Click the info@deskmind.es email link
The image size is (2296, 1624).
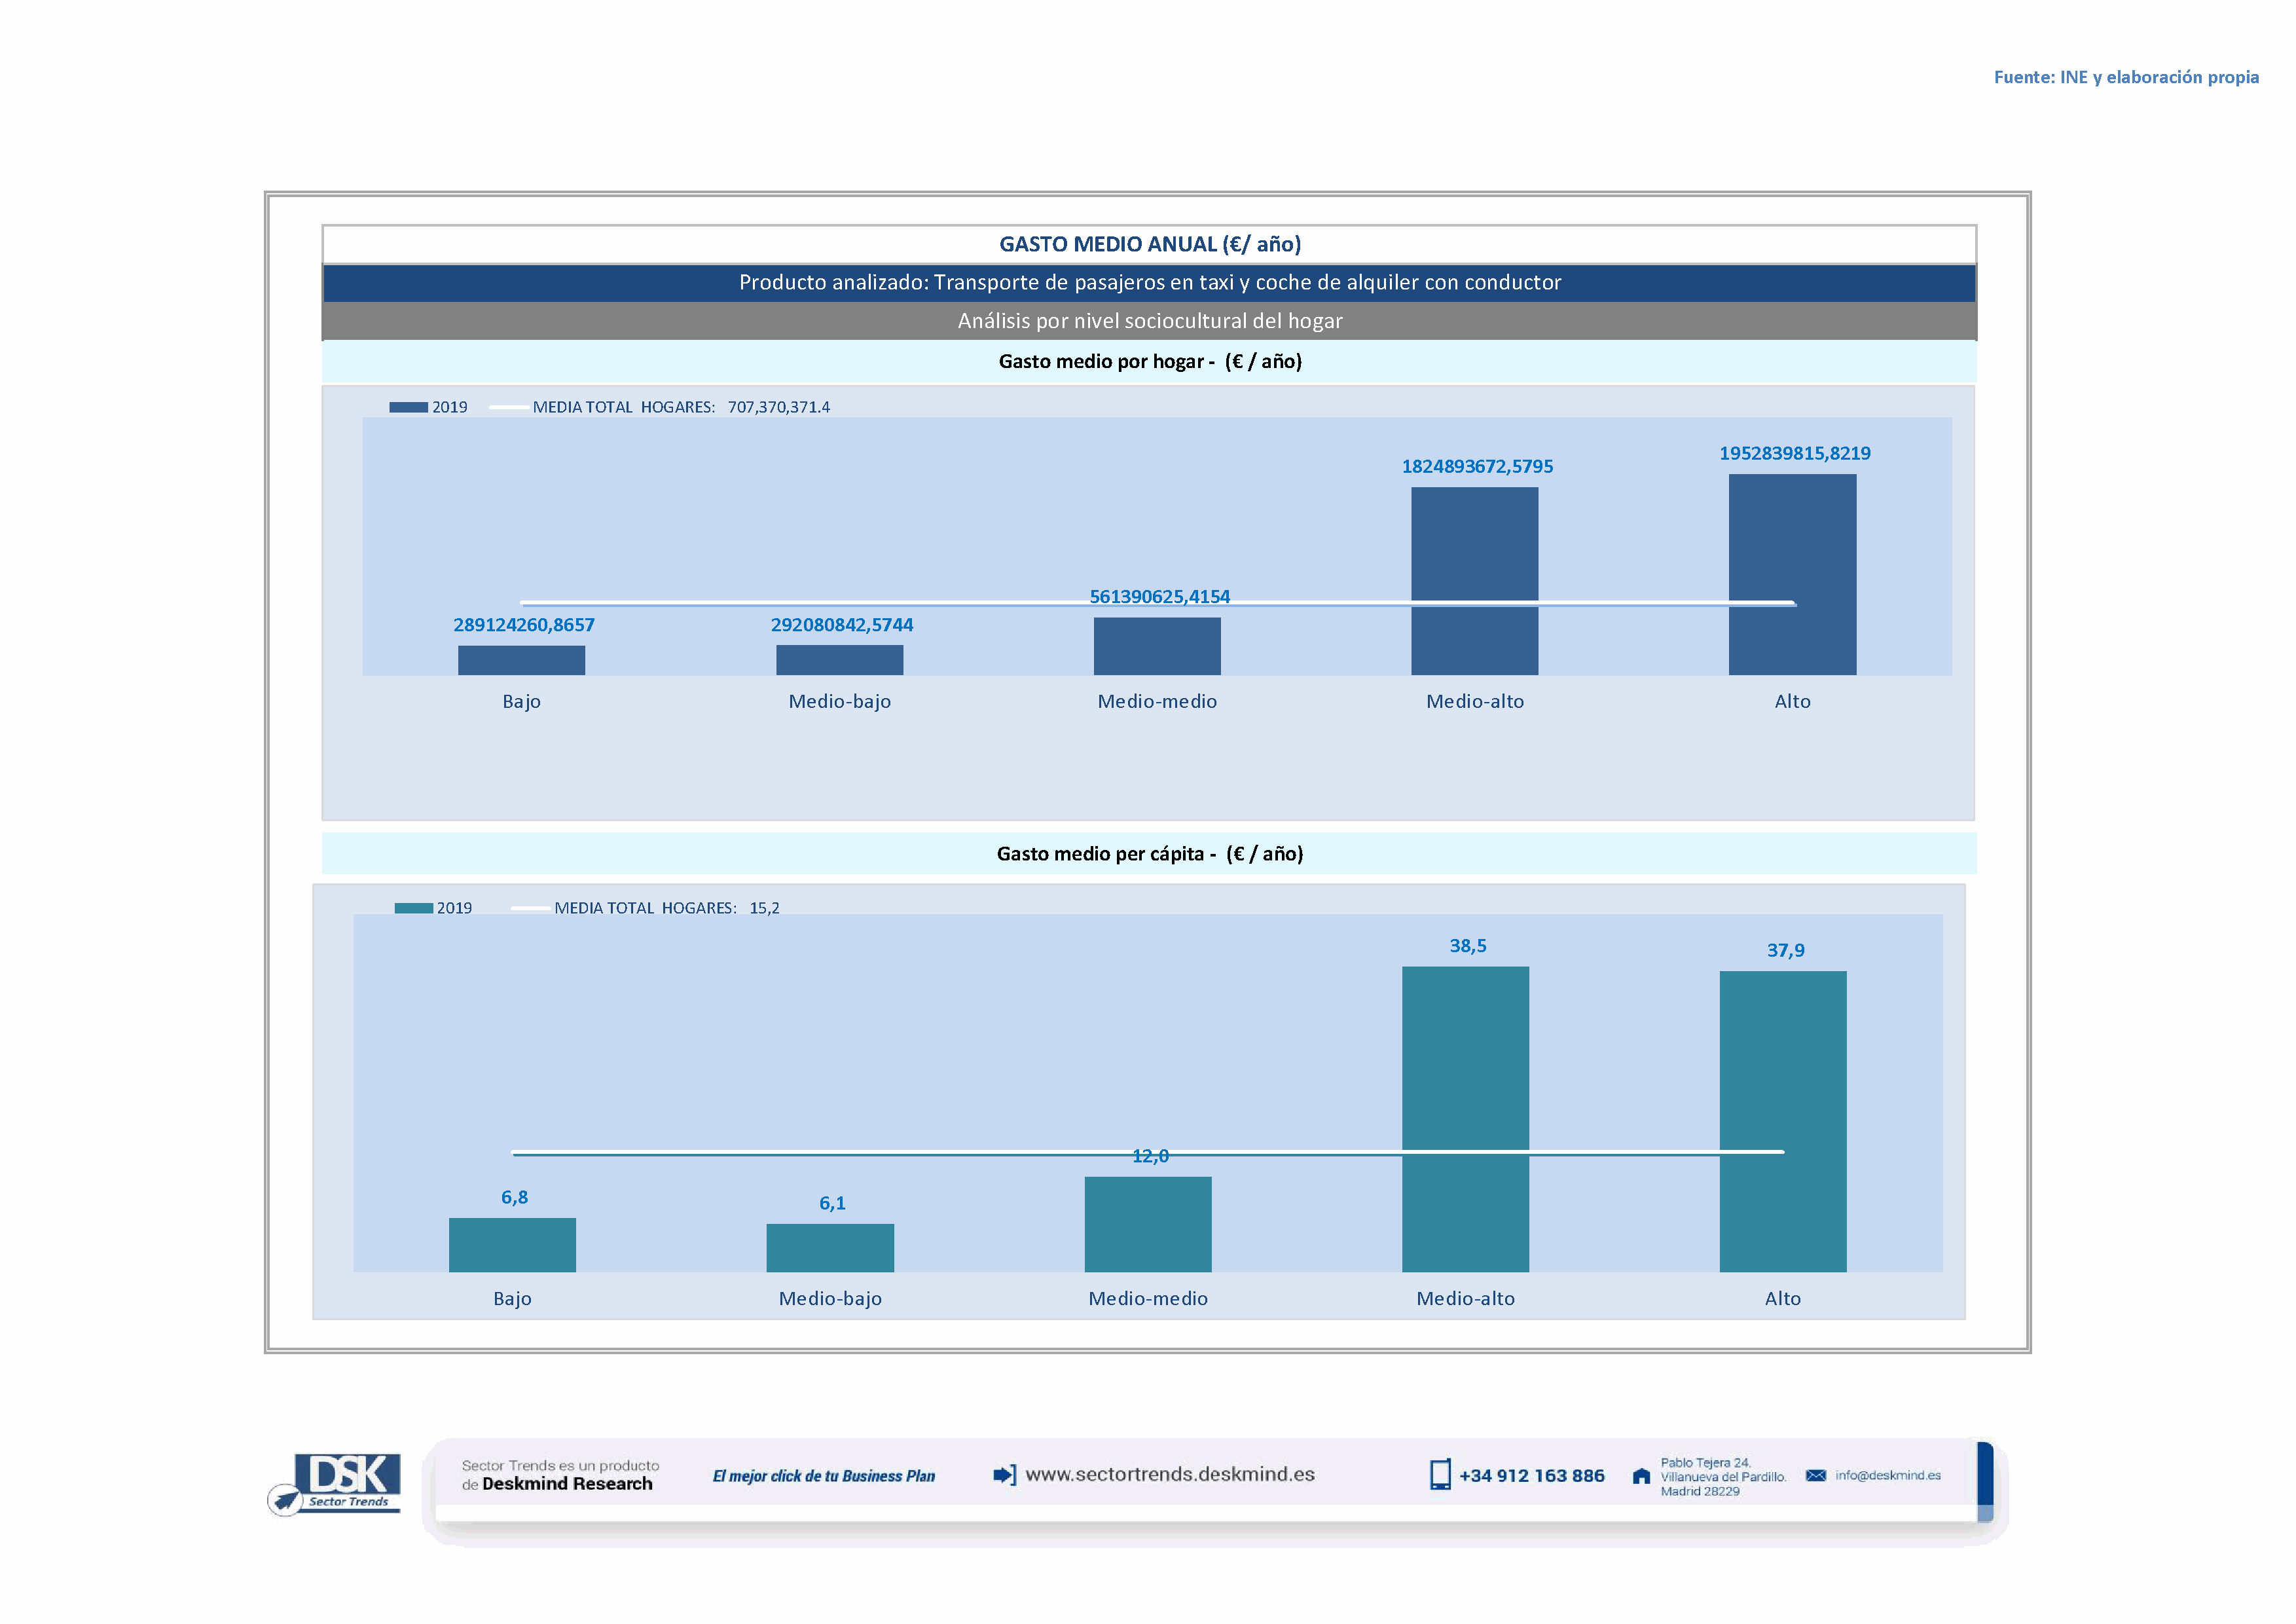pos(1888,1476)
